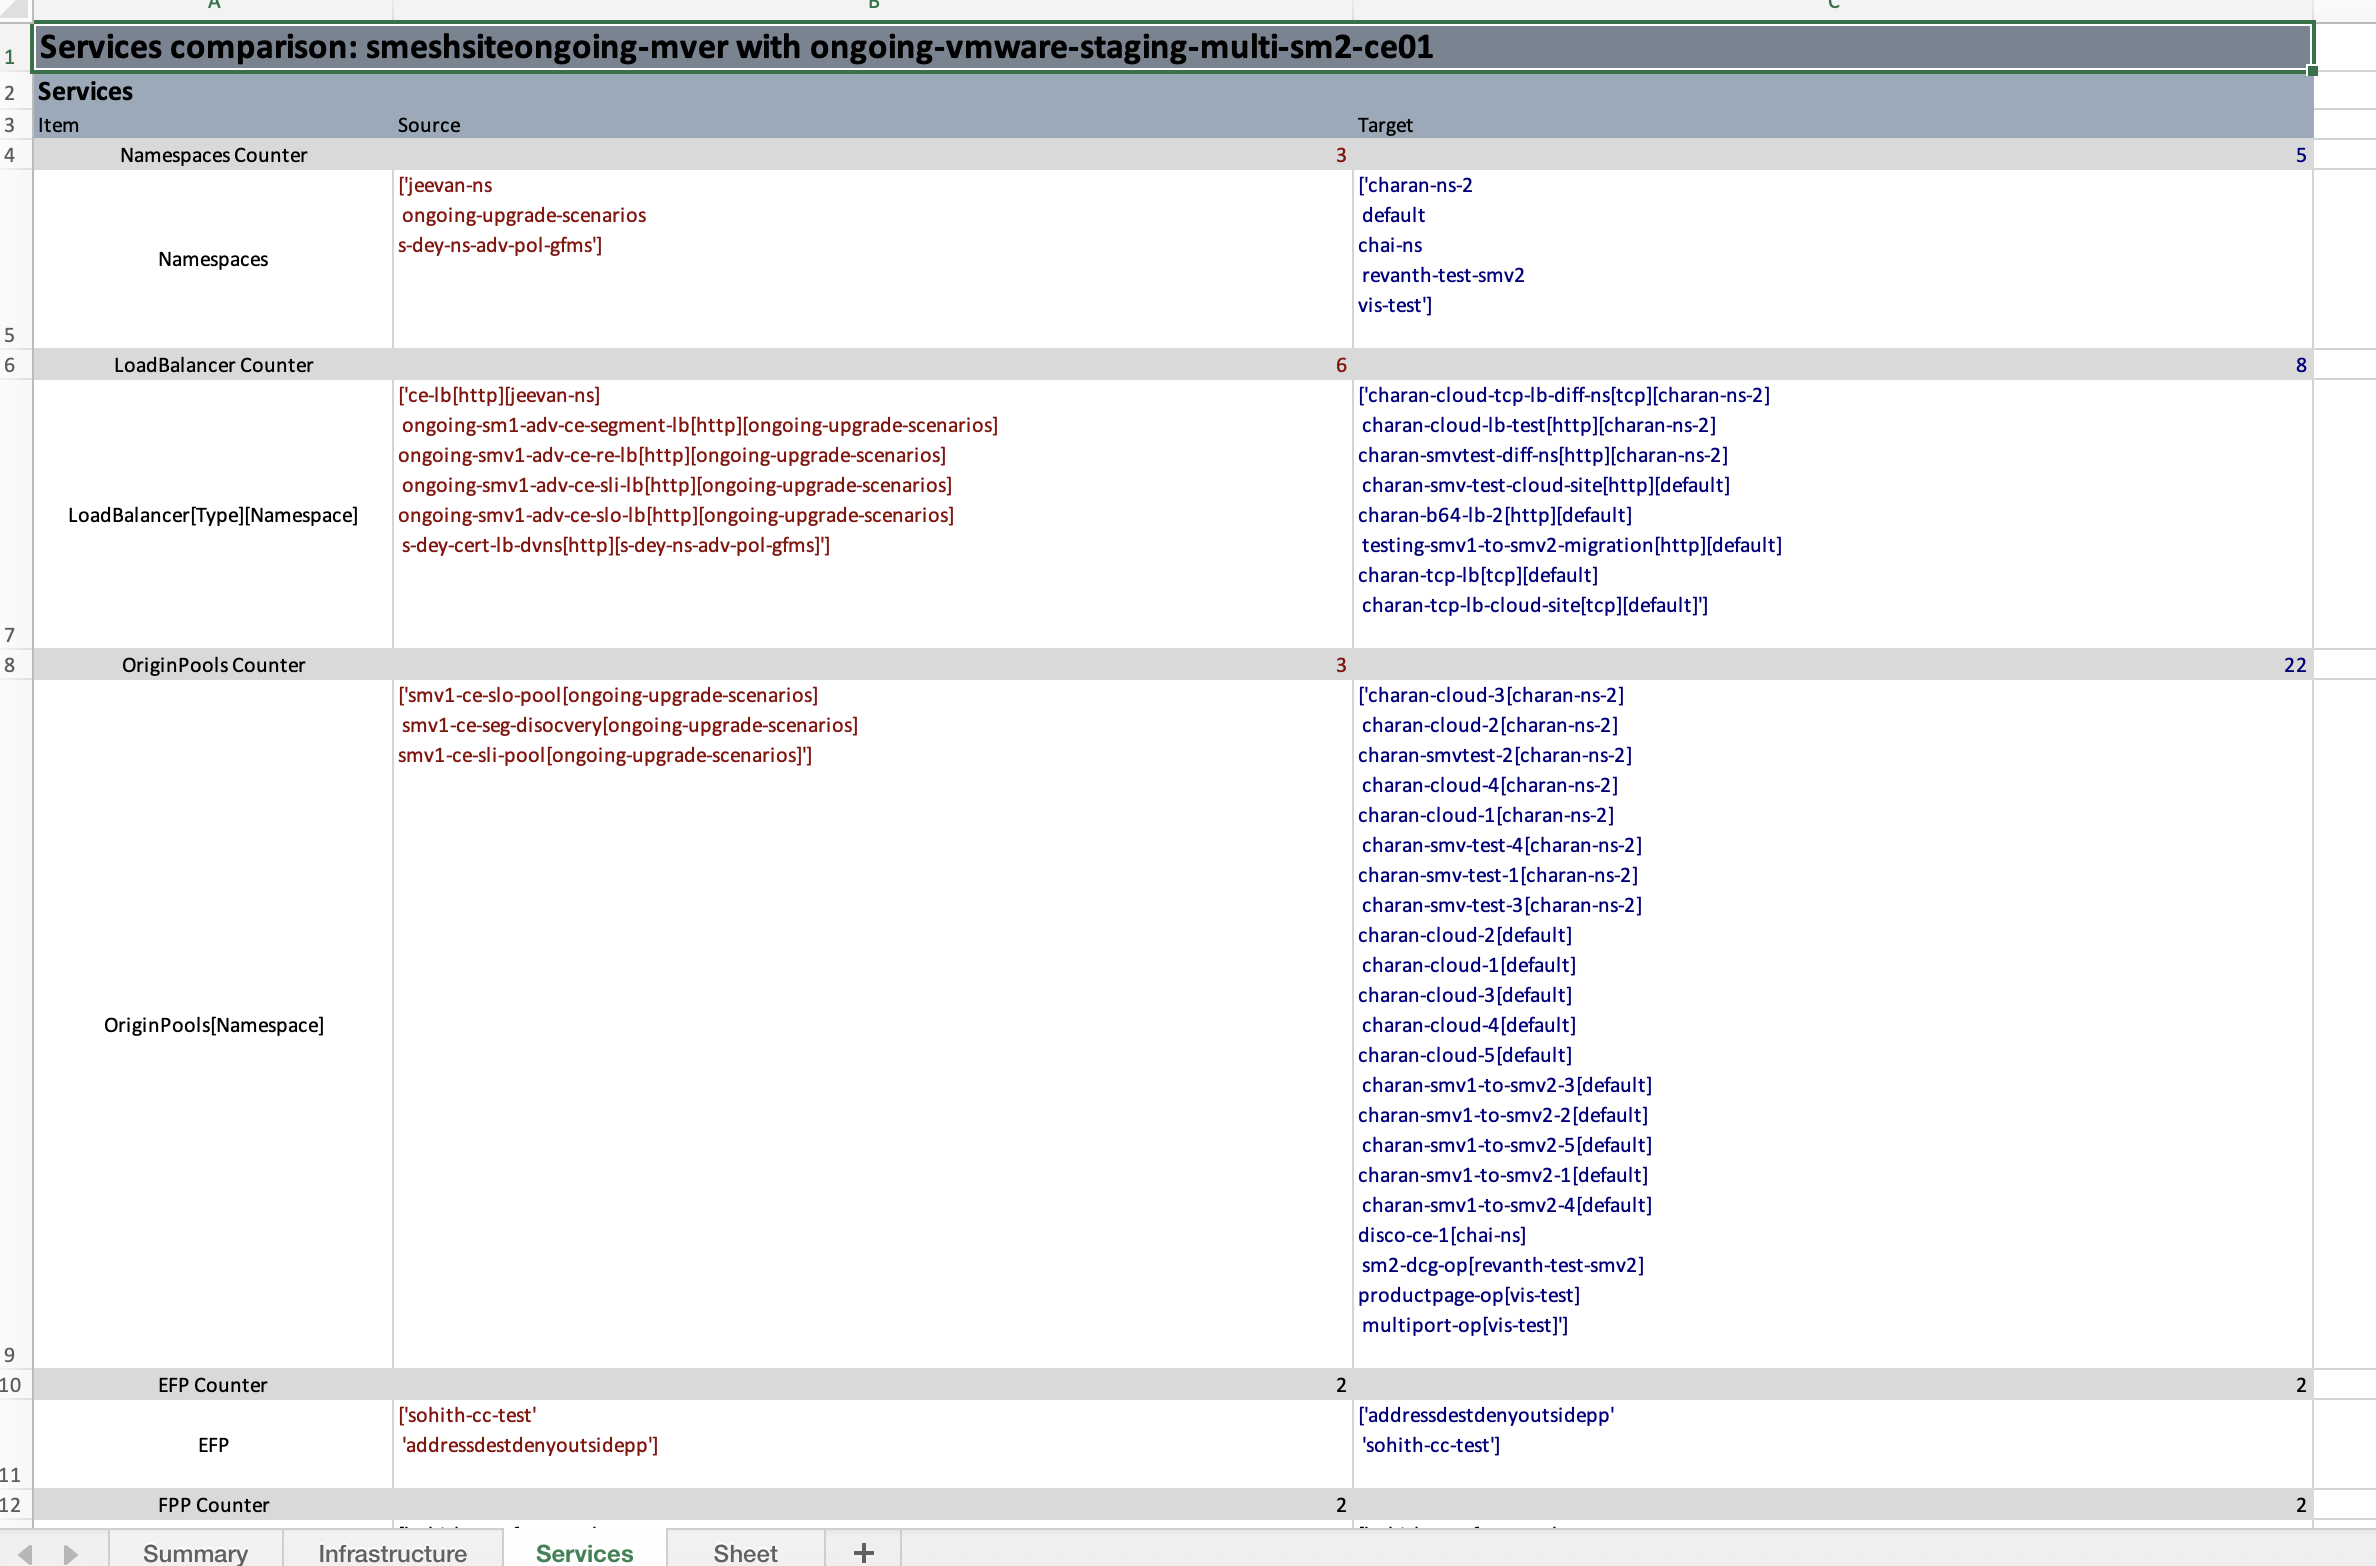The height and width of the screenshot is (1566, 2376).
Task: Click the add new sheet plus icon
Action: tap(863, 1552)
